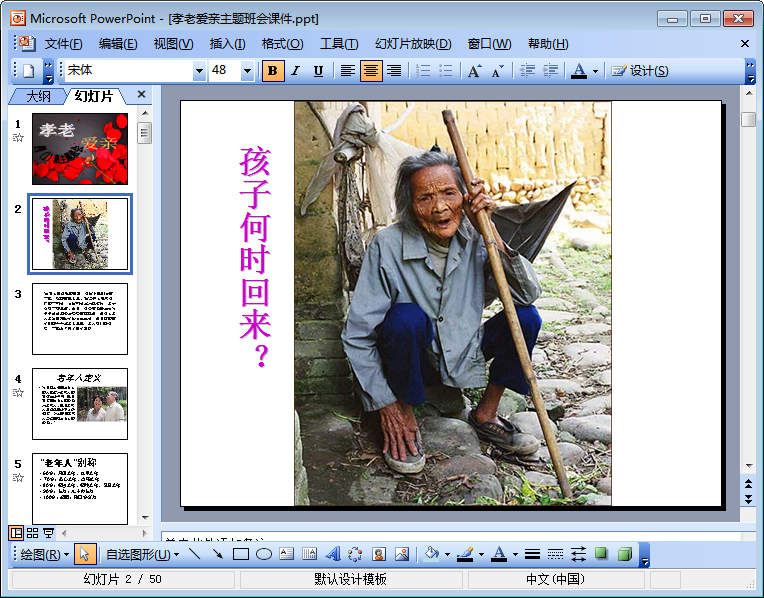This screenshot has height=598, width=764.
Task: Select slide 4 thumbnail 老年人定义
Action: point(80,404)
